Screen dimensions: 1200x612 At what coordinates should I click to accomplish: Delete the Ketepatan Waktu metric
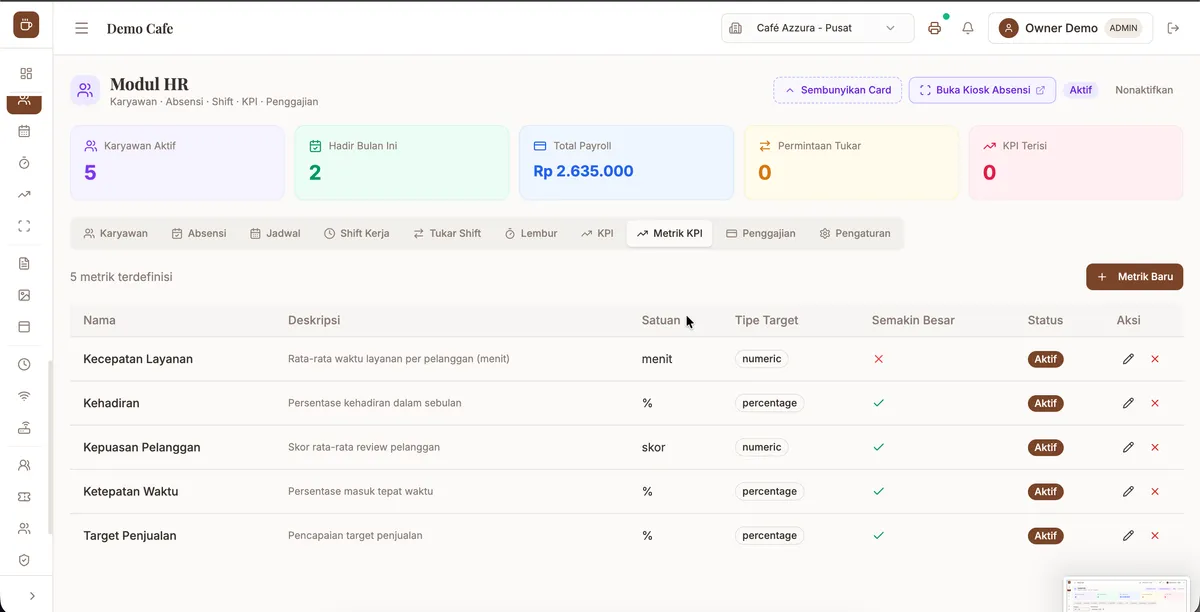tap(1155, 491)
